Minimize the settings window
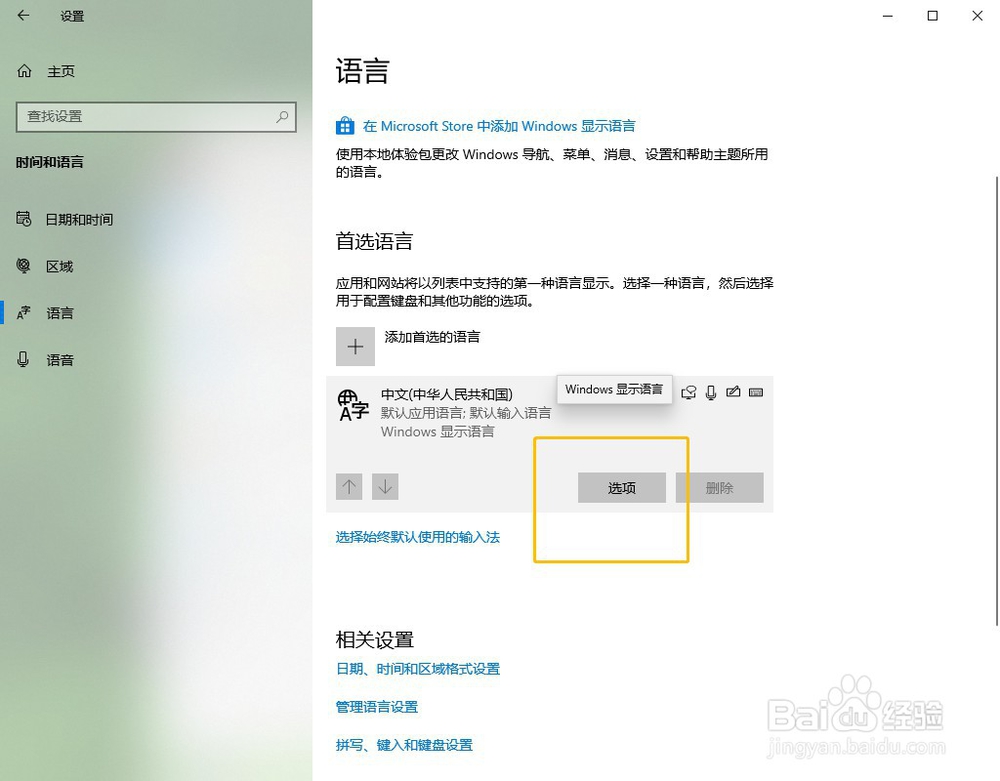Screen dimensions: 1000x781 (x=888, y=16)
